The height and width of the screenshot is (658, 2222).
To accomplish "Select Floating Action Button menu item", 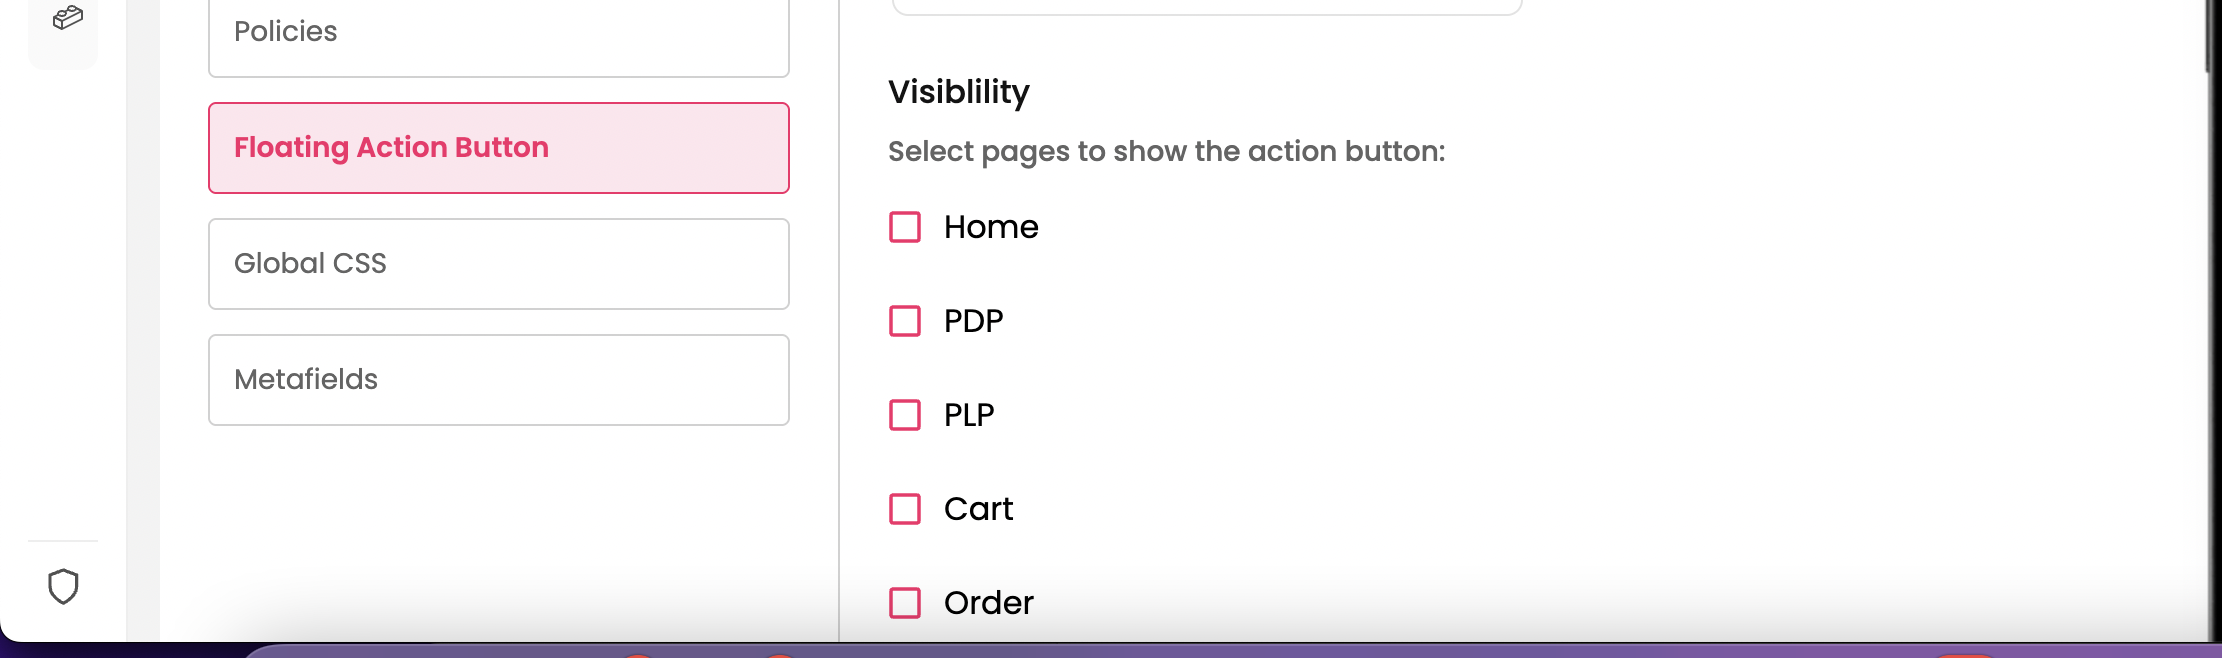I will 498,148.
